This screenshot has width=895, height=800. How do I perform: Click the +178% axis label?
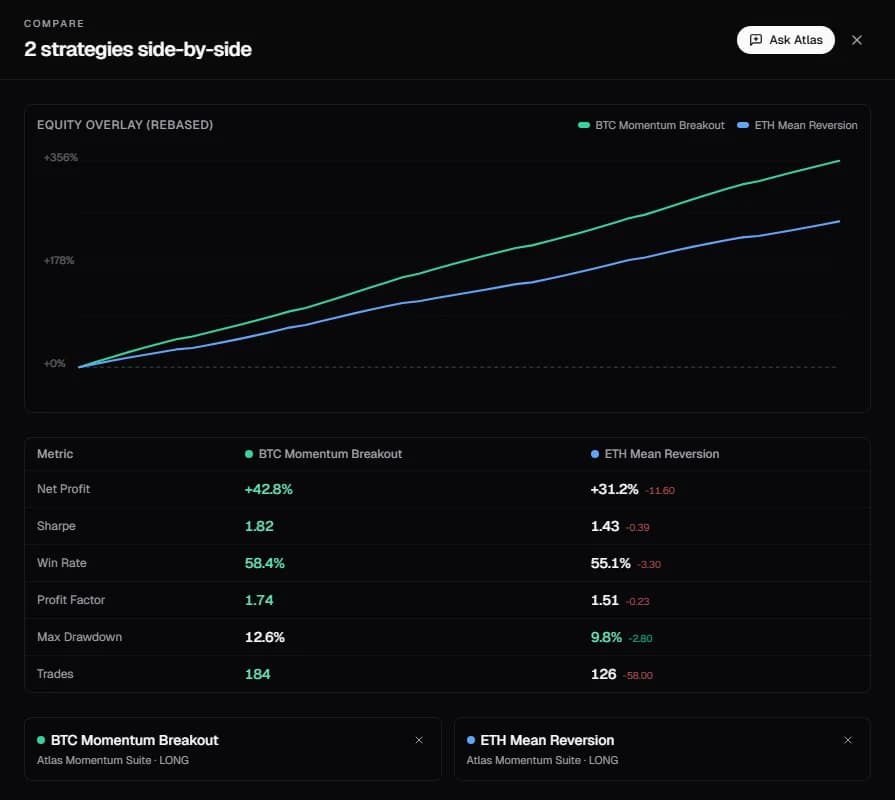click(59, 261)
